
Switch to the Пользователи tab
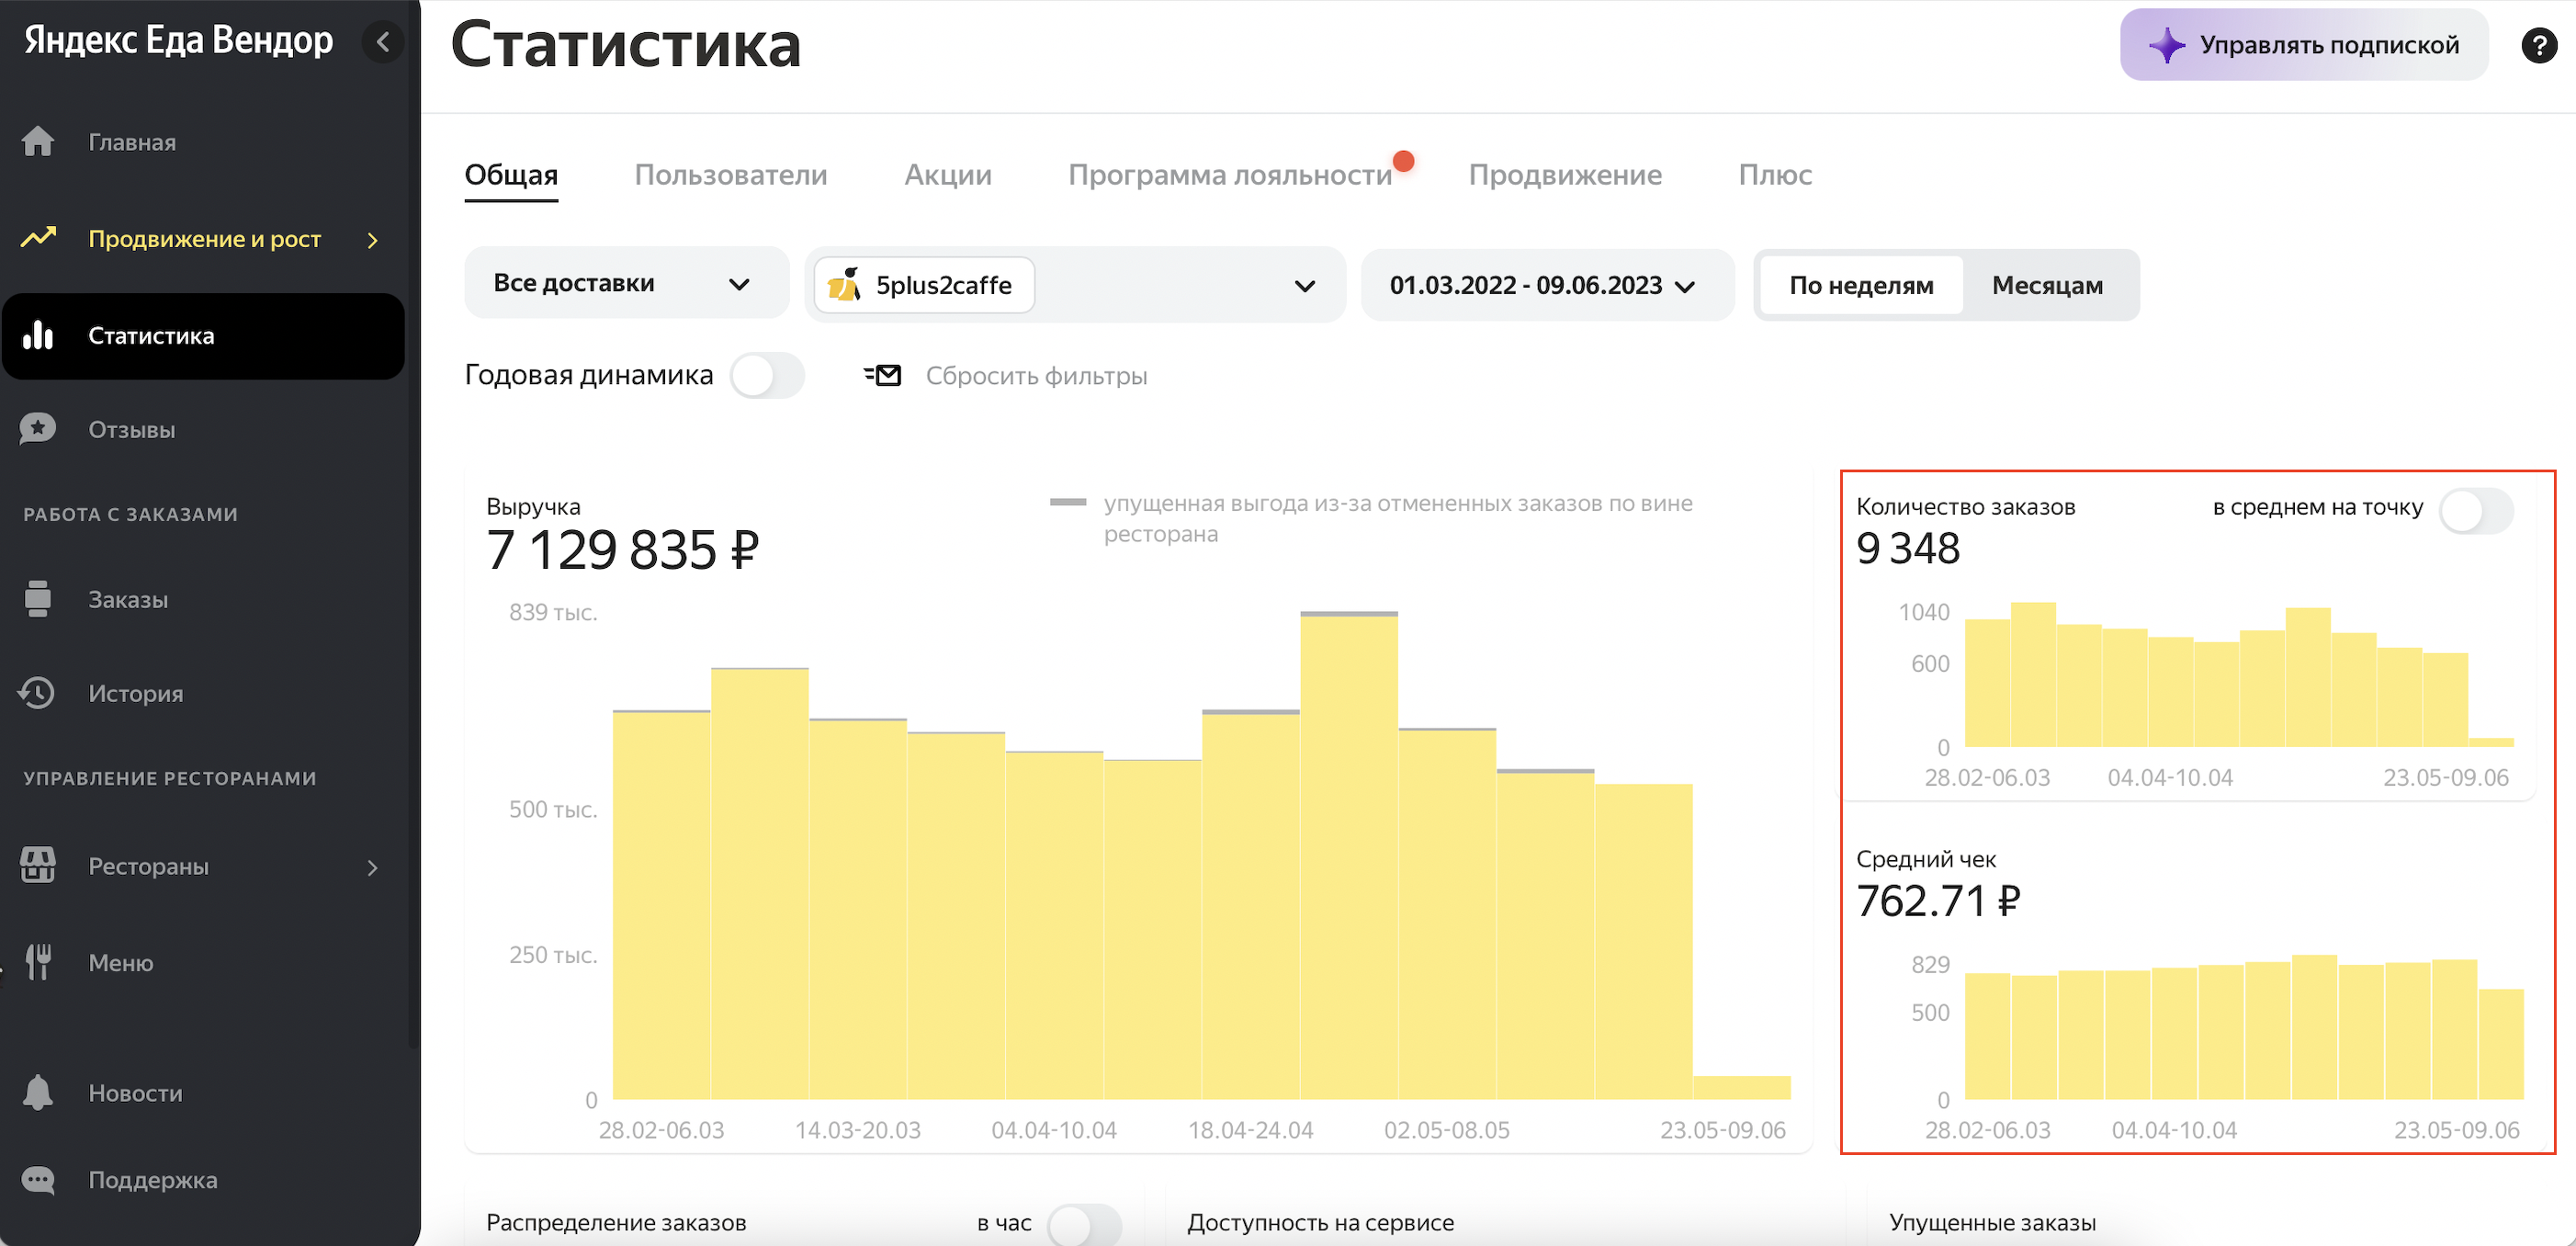(730, 175)
